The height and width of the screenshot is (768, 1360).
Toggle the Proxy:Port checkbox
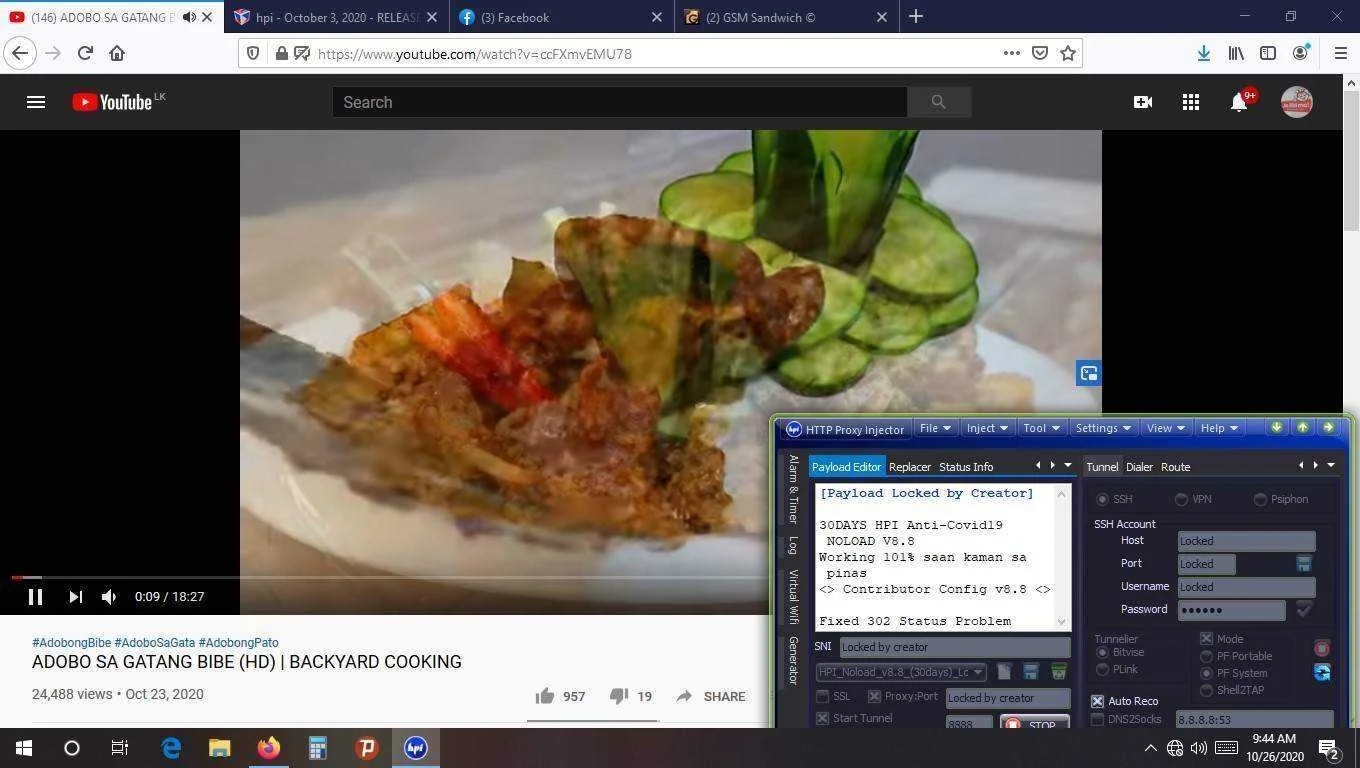pos(874,697)
